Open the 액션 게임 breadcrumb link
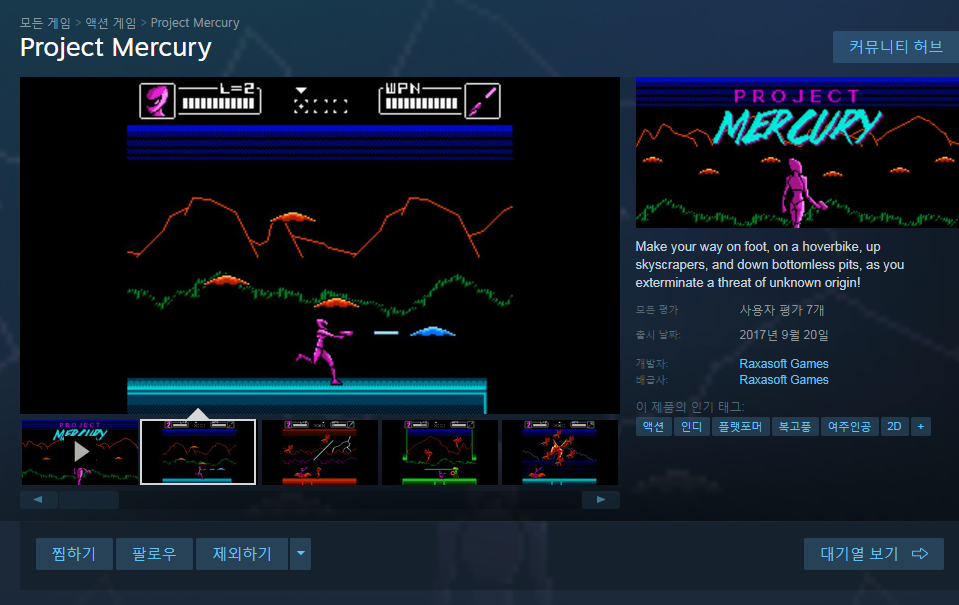 point(111,23)
